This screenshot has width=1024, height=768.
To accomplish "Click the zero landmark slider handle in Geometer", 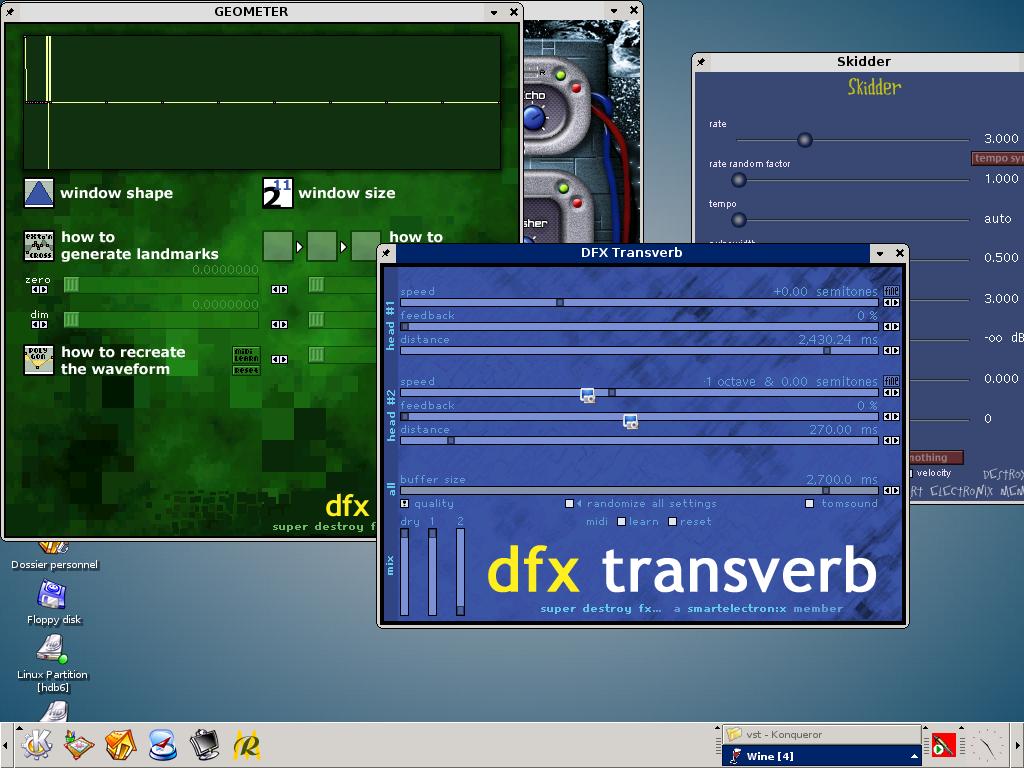I will tap(71, 284).
